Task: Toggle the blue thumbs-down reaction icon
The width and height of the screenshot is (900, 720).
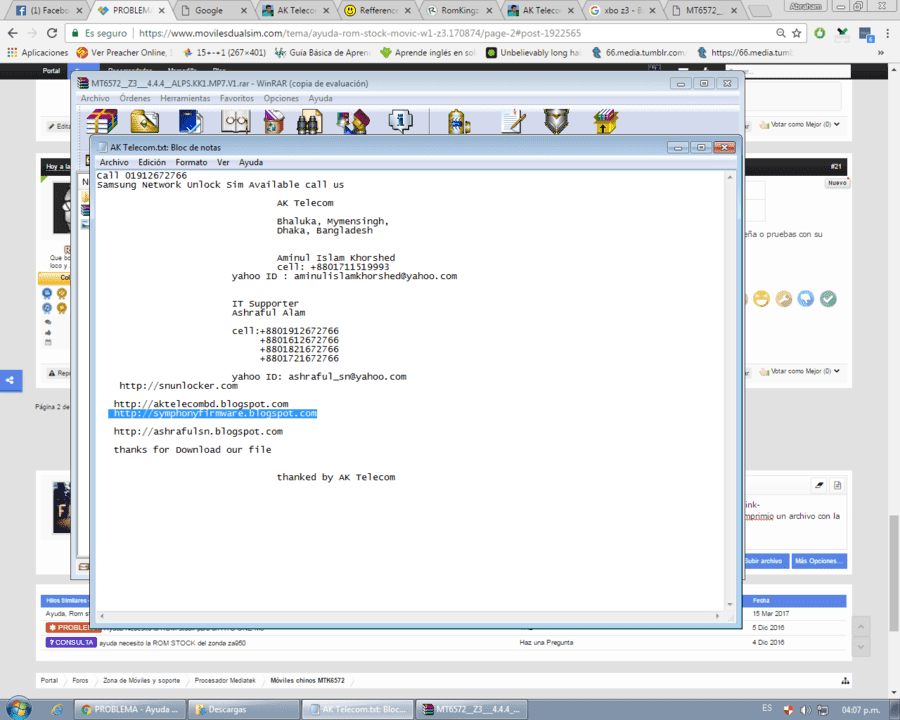Action: pos(806,299)
